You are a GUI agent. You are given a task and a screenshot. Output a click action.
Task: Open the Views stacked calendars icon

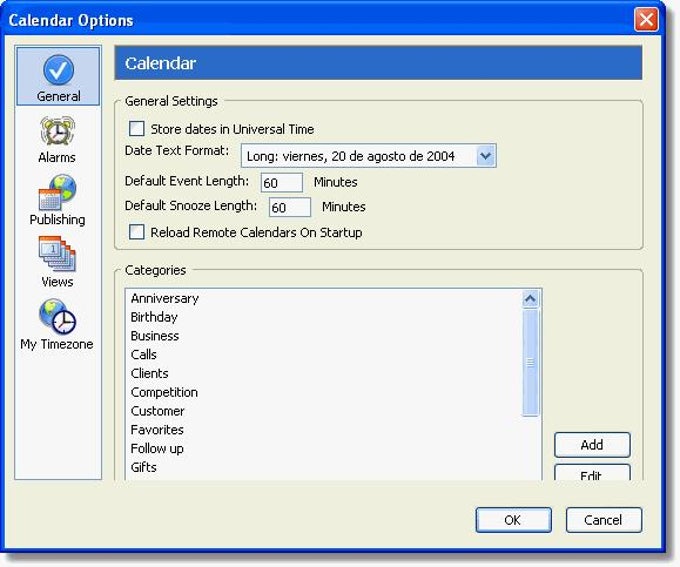57,254
